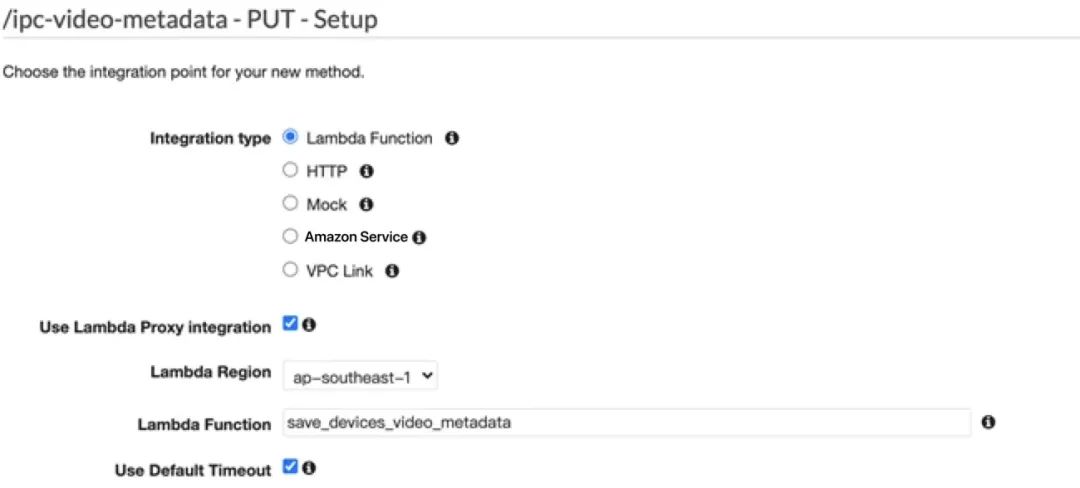
Task: Click the 'Use Default Timeout' label text
Action: coord(192,471)
